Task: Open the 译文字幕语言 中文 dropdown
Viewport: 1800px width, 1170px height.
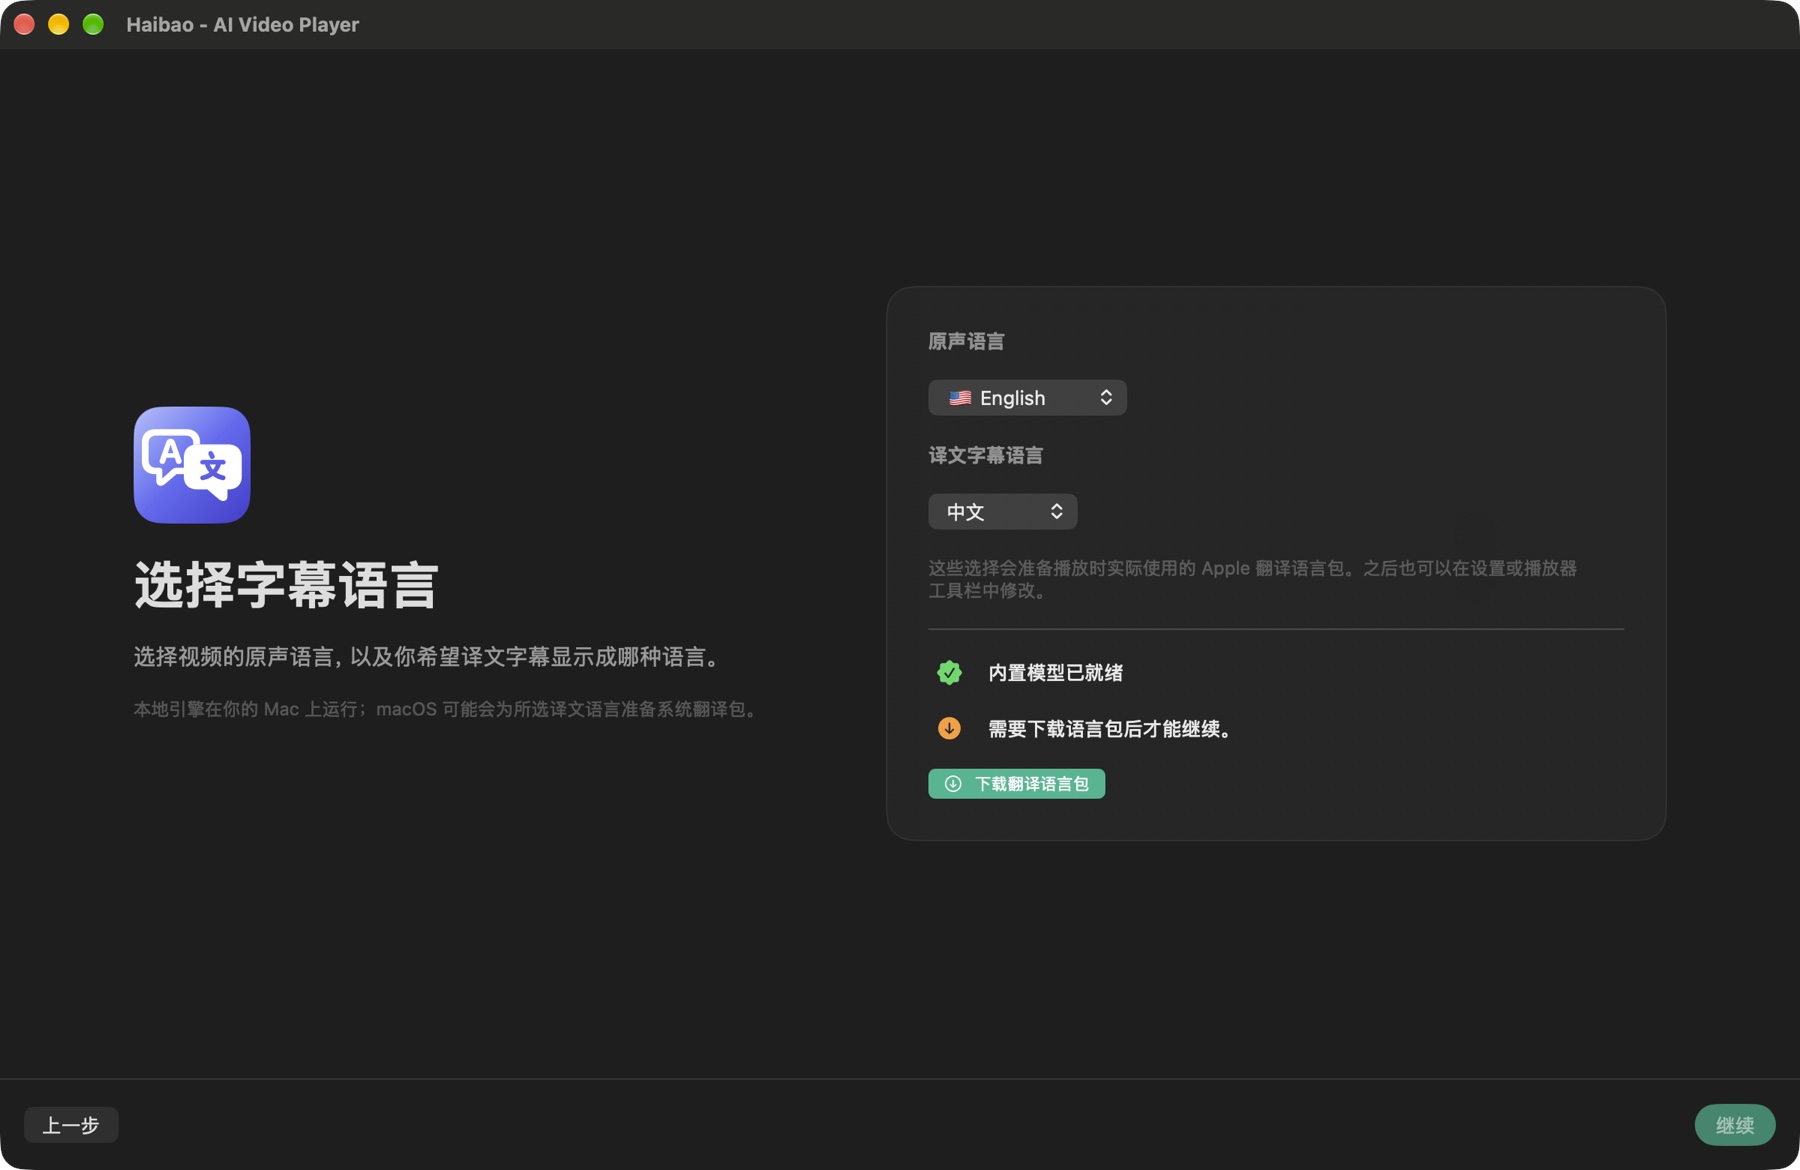Action: pos(1002,512)
